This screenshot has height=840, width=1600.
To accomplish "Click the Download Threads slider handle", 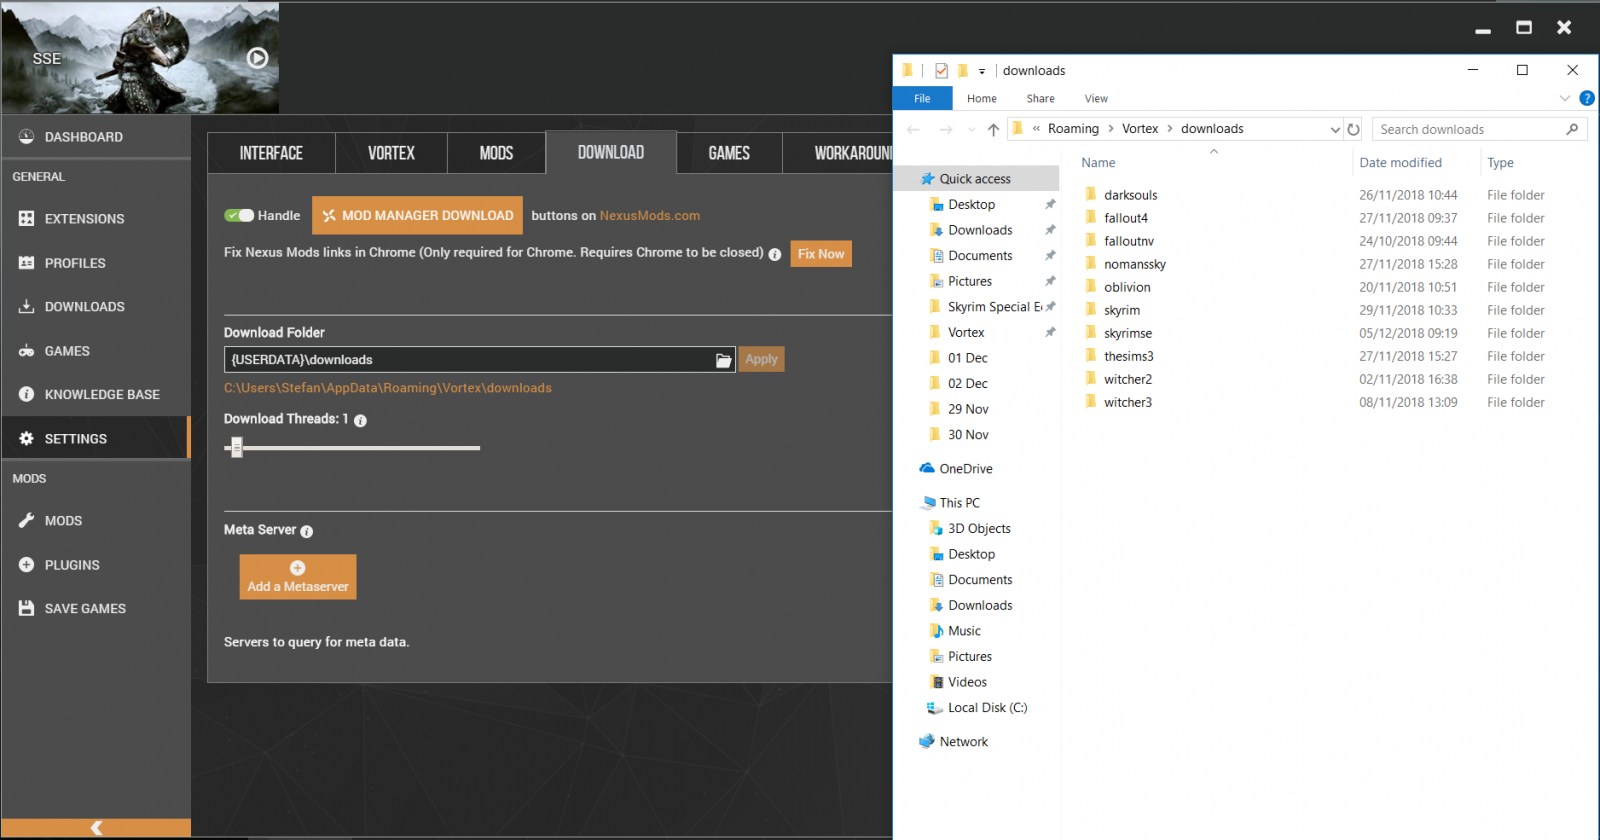I will click(237, 448).
